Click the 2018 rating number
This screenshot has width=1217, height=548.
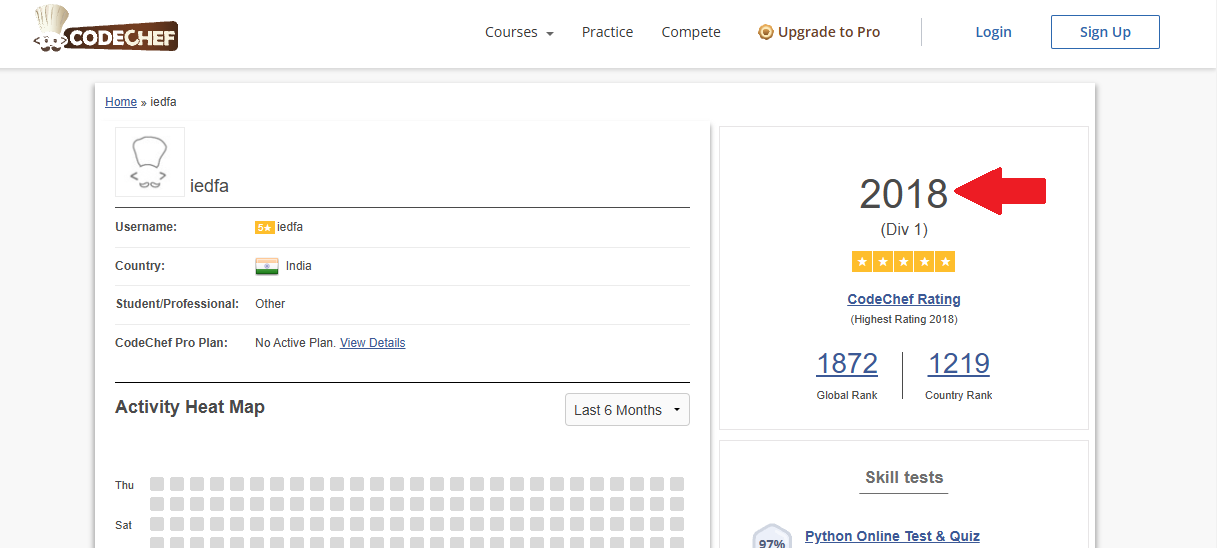point(904,194)
